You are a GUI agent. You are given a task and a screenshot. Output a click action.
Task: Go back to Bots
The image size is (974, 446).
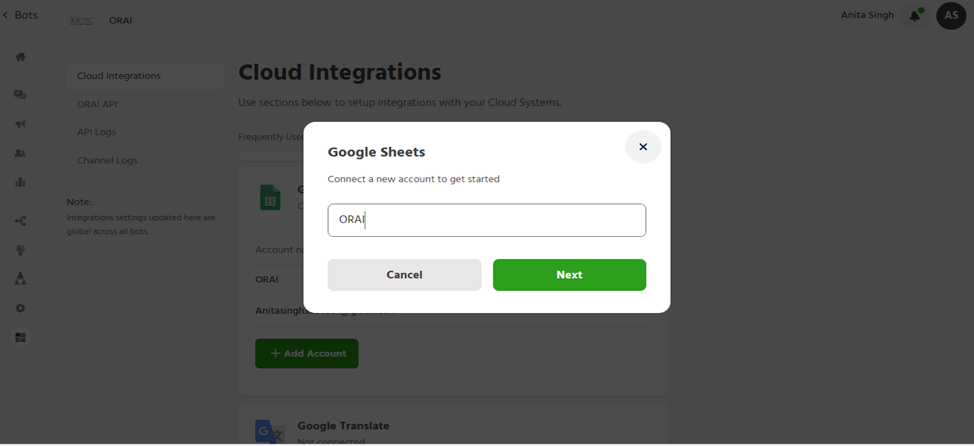[x=20, y=15]
